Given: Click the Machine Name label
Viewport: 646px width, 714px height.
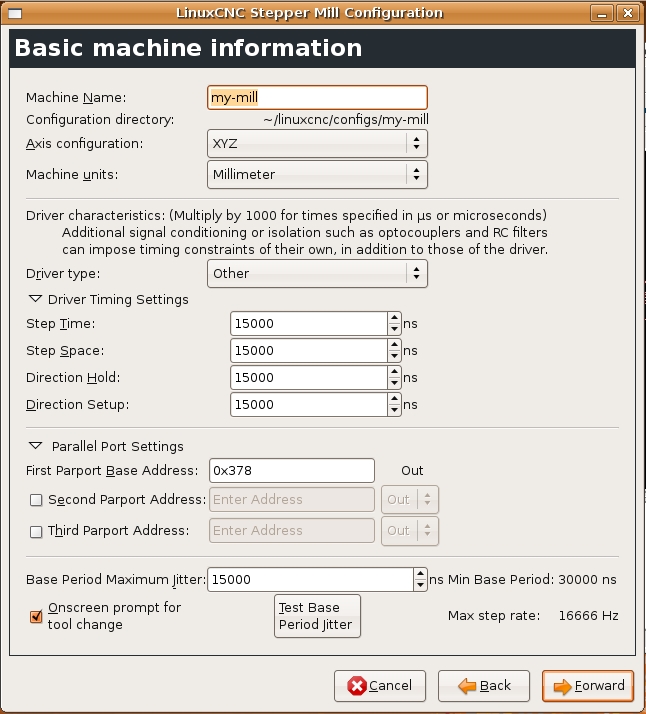Looking at the screenshot, I should 76,98.
